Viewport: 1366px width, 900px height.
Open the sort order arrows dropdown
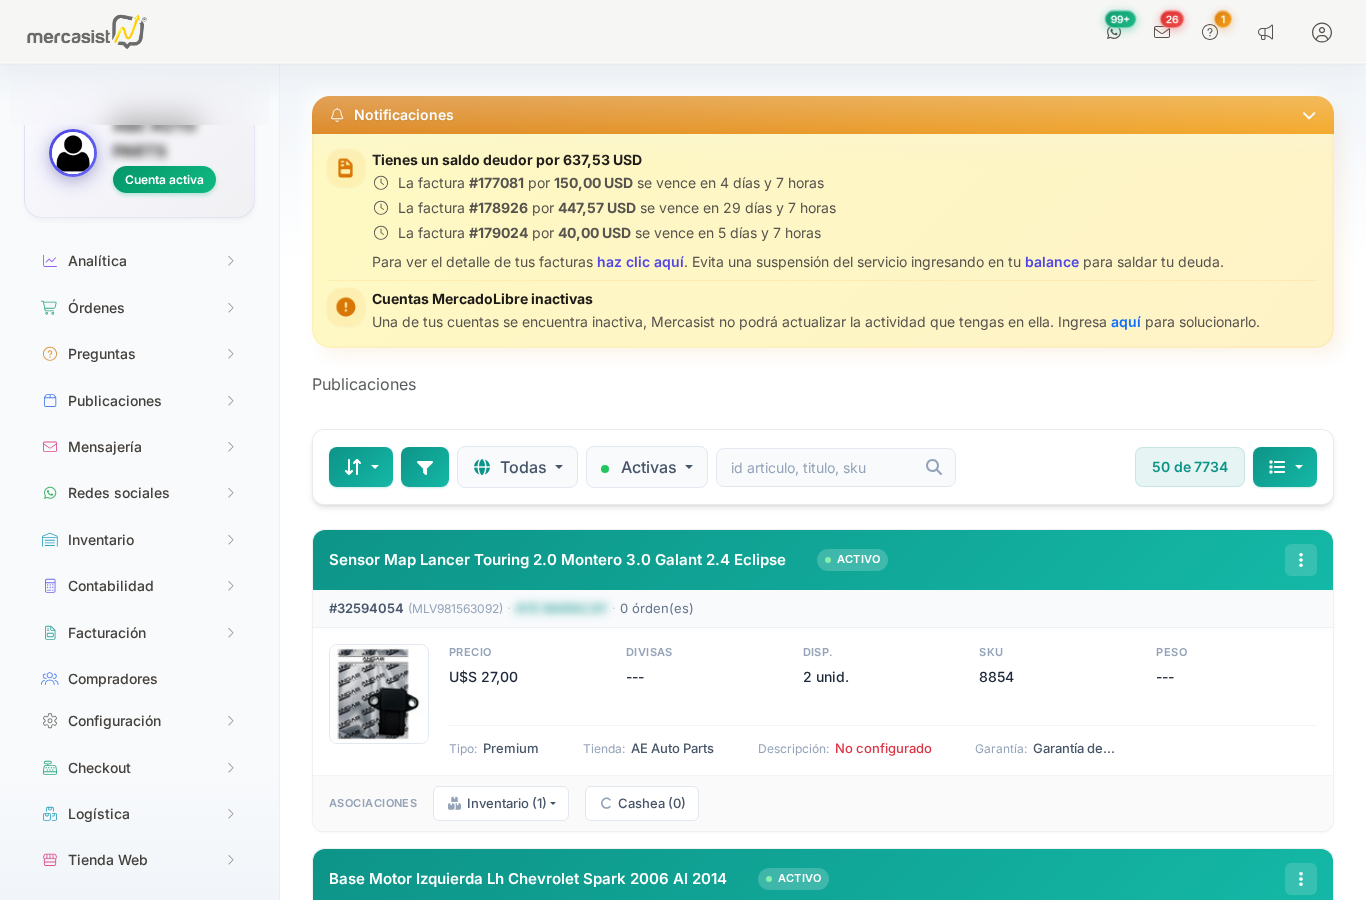pos(361,467)
